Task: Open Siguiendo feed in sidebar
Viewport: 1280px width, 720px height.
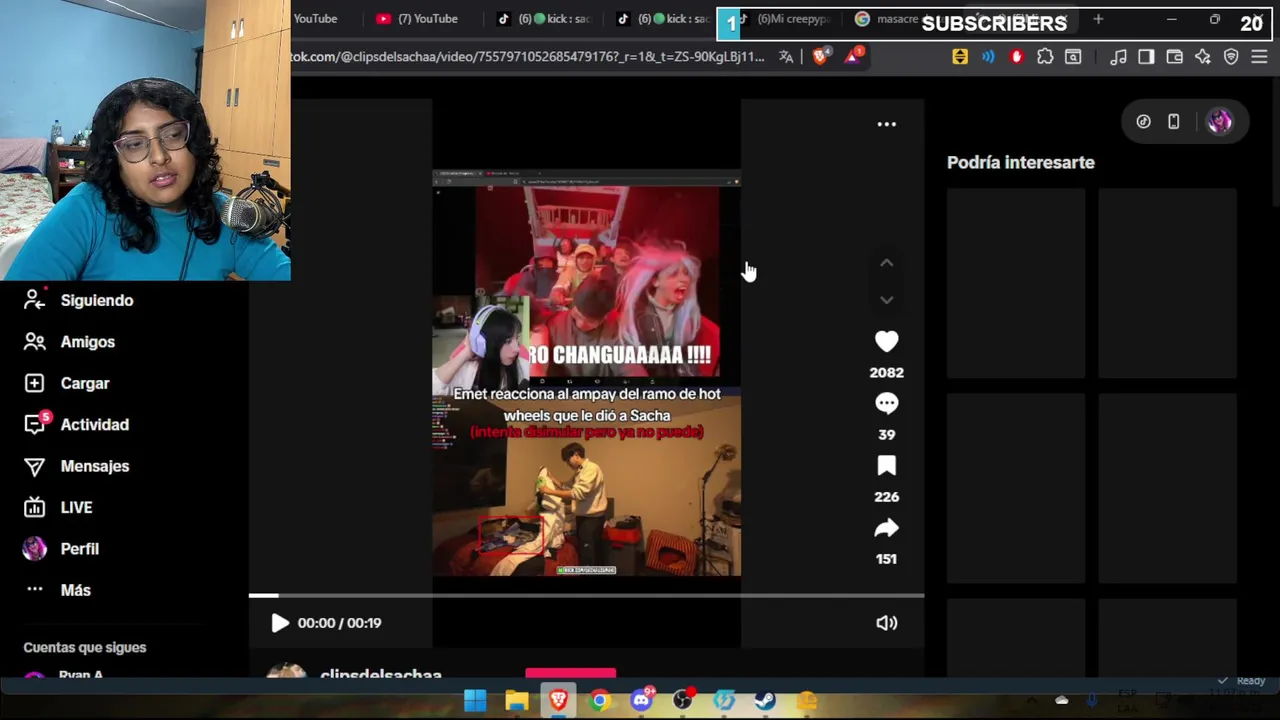Action: click(97, 300)
